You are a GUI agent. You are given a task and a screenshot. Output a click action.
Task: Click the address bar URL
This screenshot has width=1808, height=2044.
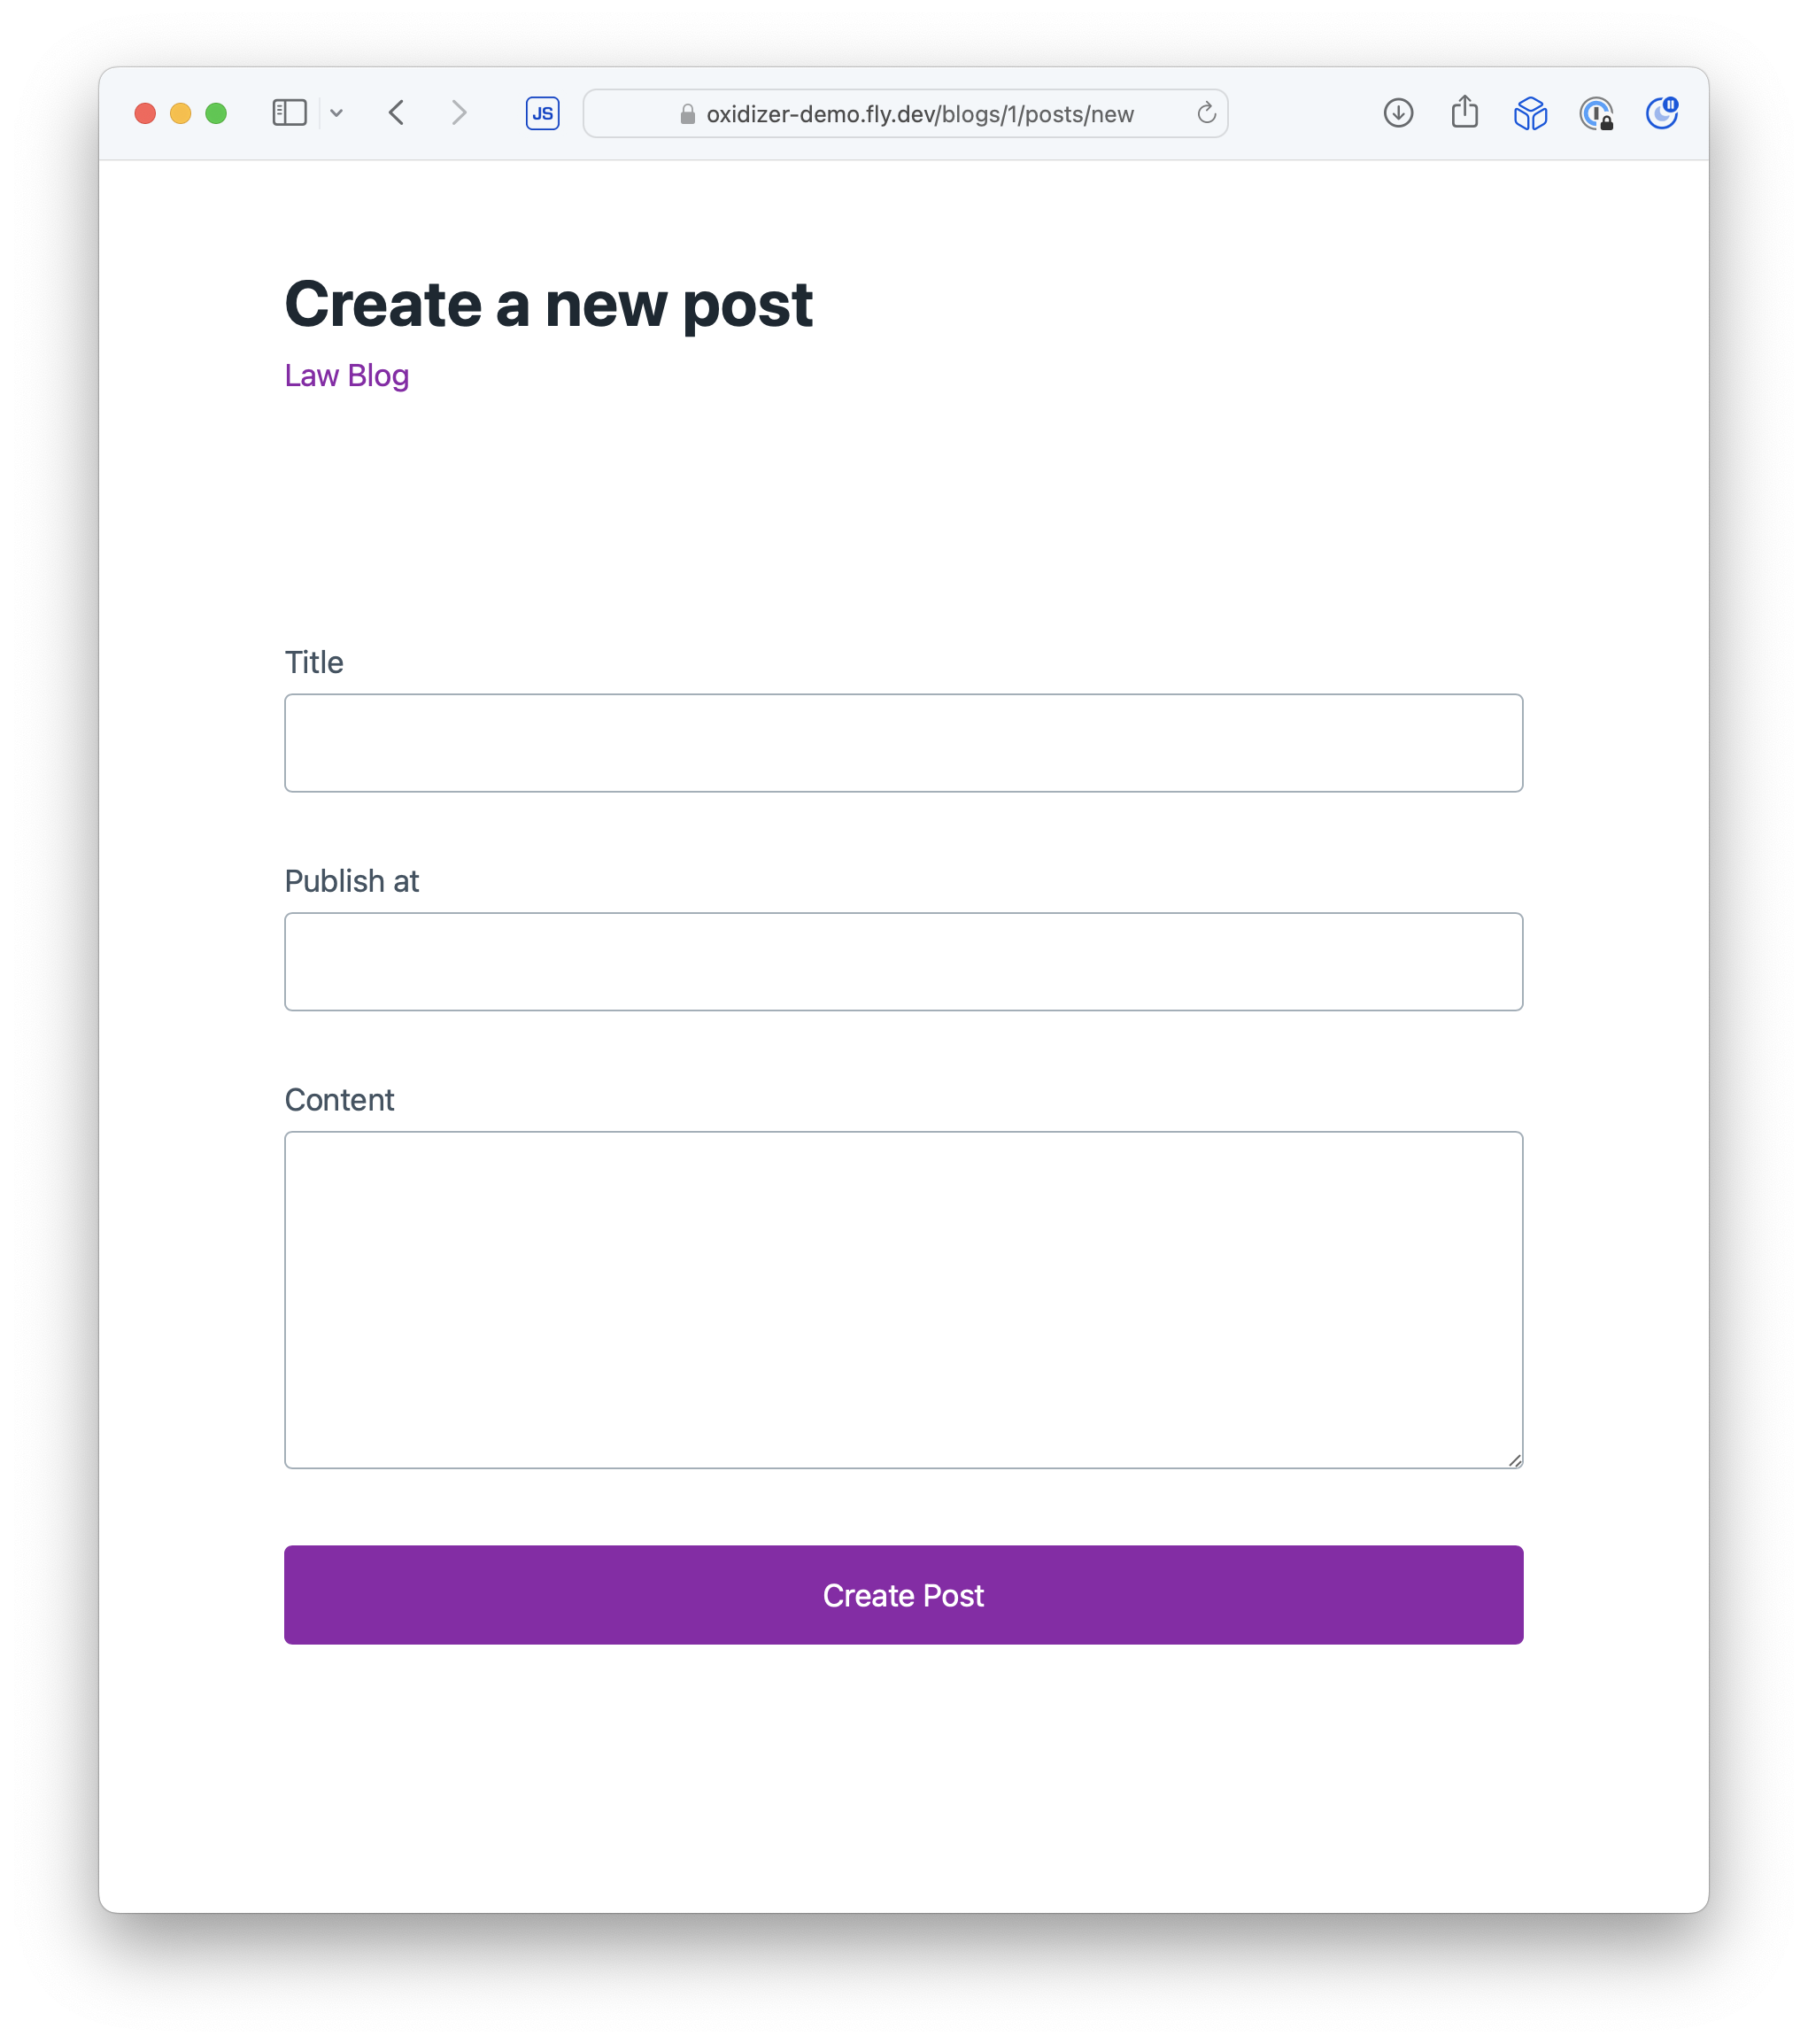919,114
